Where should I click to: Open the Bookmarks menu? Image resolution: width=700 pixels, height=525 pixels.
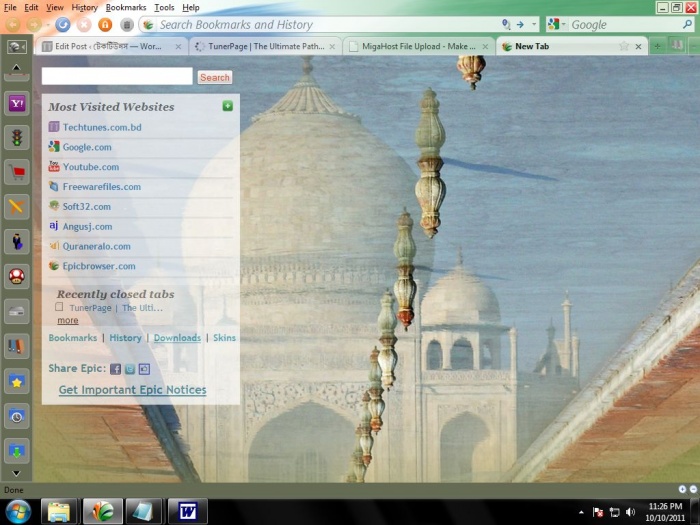click(125, 8)
